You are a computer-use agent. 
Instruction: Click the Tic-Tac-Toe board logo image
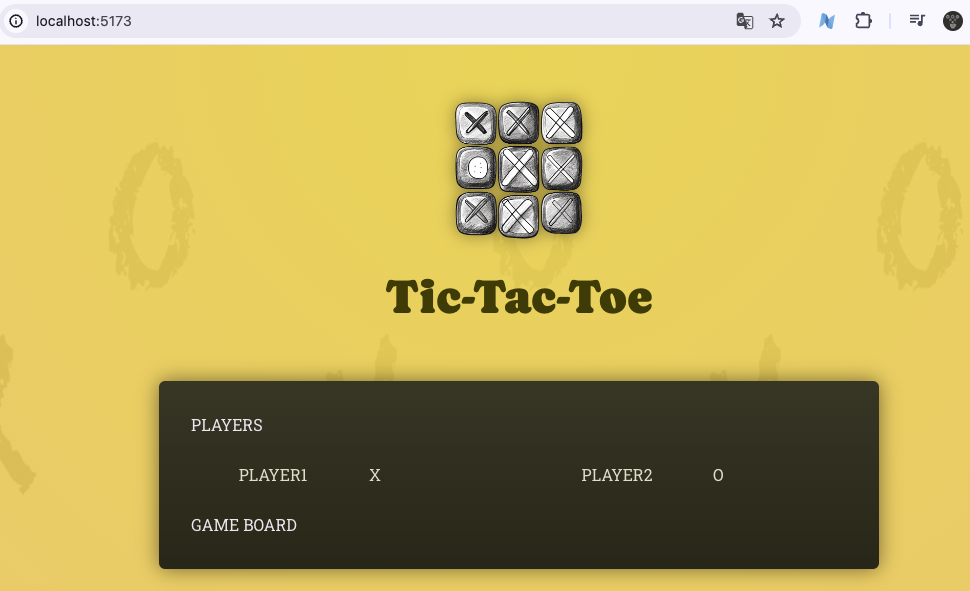point(518,170)
